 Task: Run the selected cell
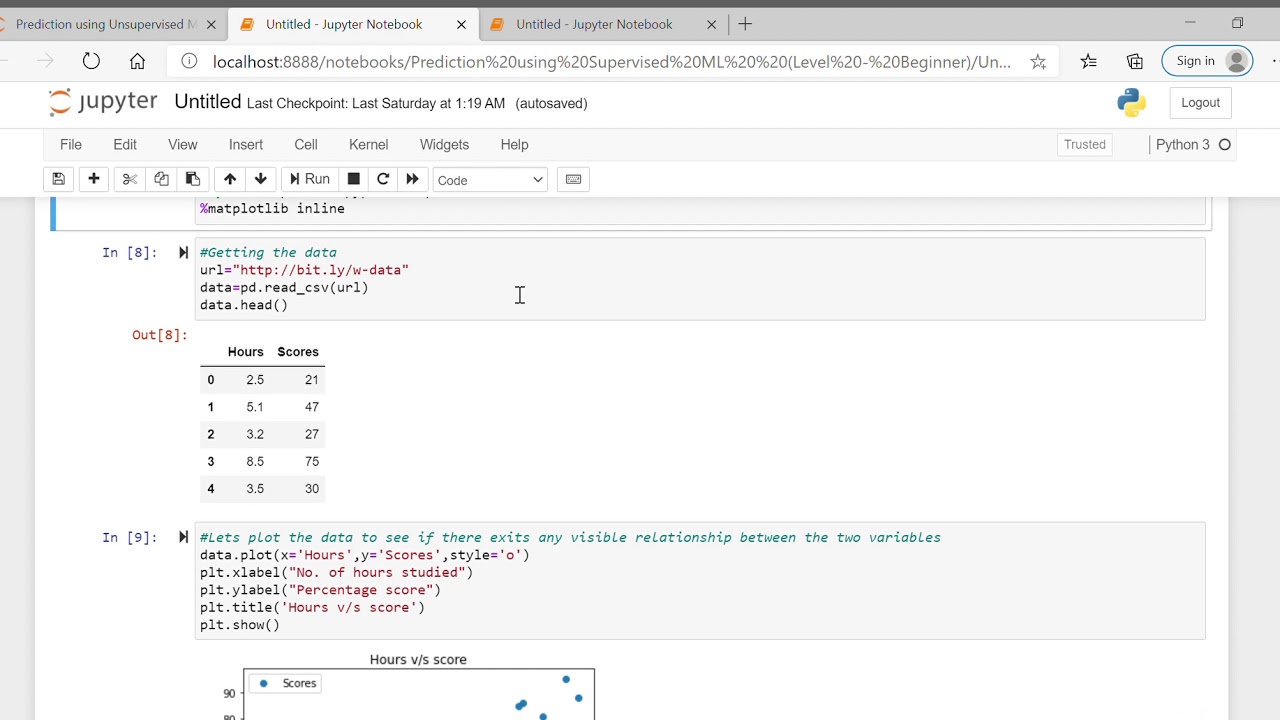[x=309, y=179]
